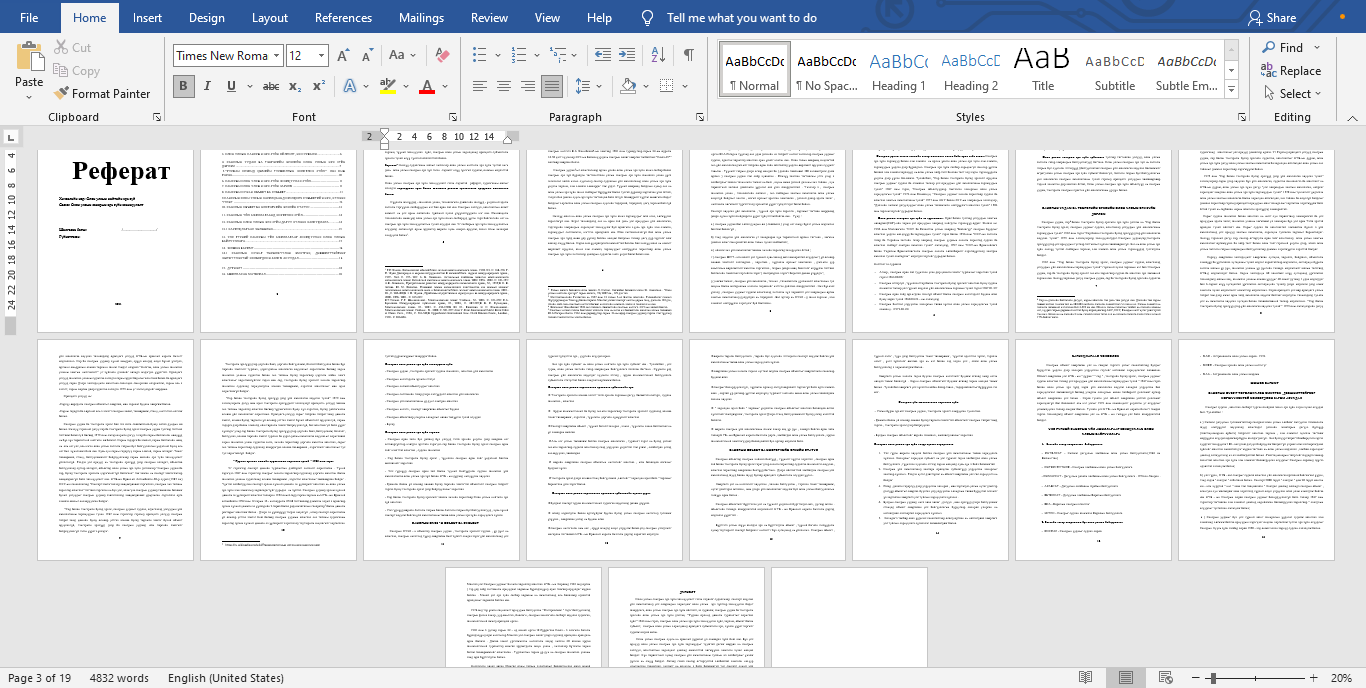The height and width of the screenshot is (688, 1366).
Task: Click the Replace button in Editing
Action: [1290, 71]
